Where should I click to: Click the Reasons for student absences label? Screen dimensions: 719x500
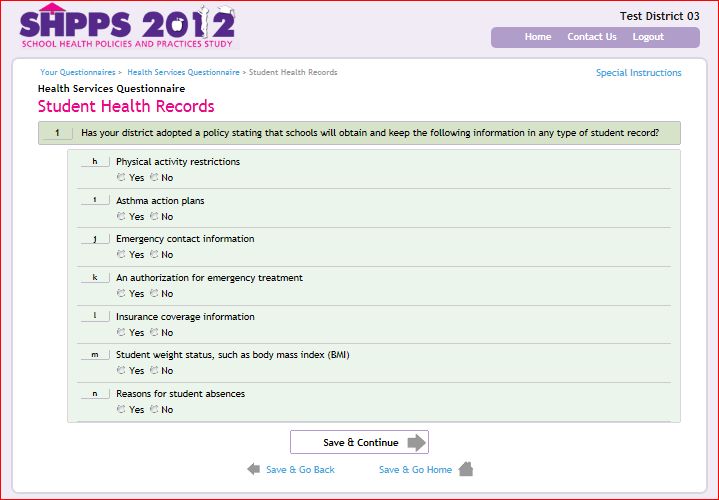(180, 394)
